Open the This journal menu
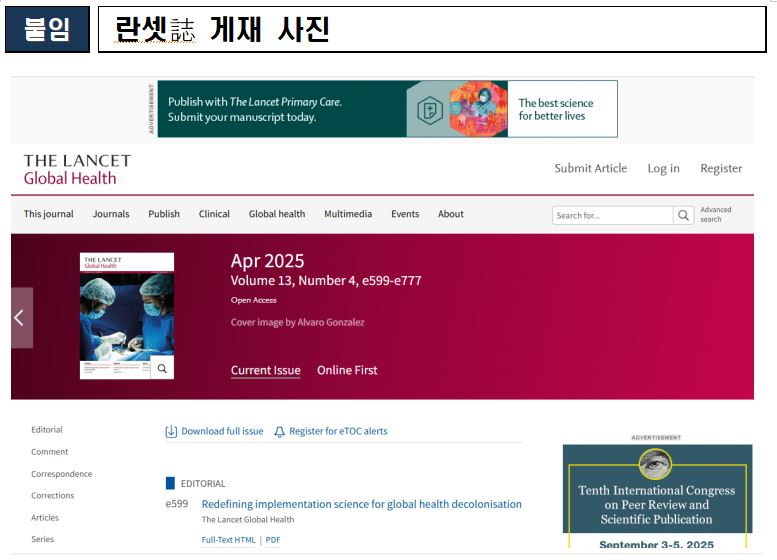 point(48,214)
